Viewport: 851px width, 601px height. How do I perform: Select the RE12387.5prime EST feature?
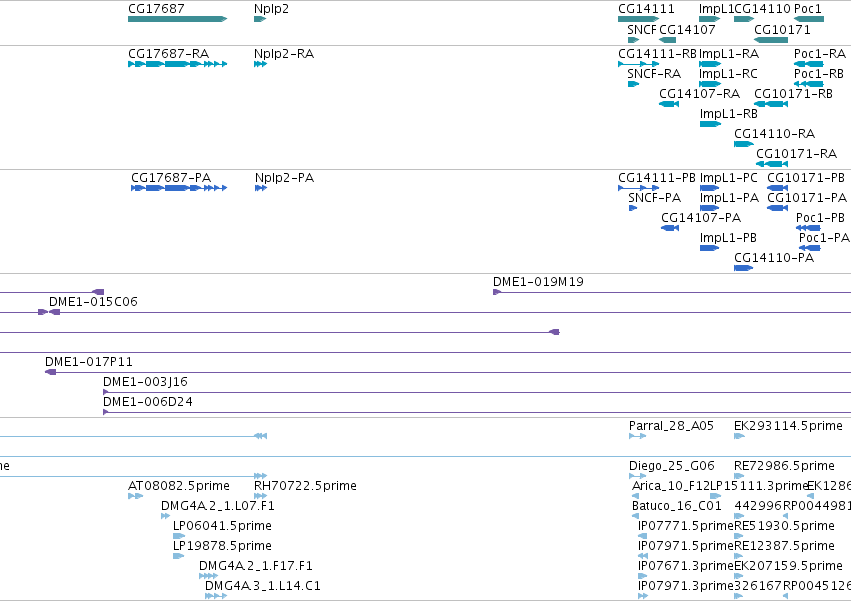739,556
